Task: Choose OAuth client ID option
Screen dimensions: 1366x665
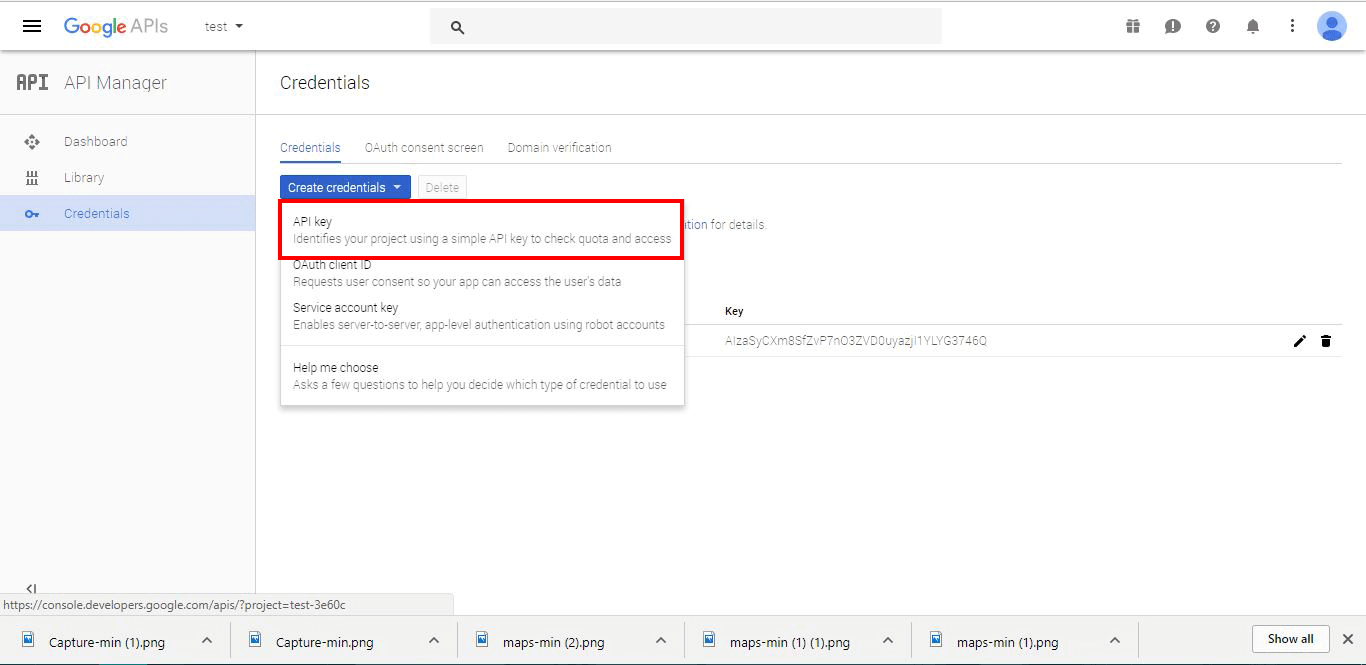Action: [482, 273]
